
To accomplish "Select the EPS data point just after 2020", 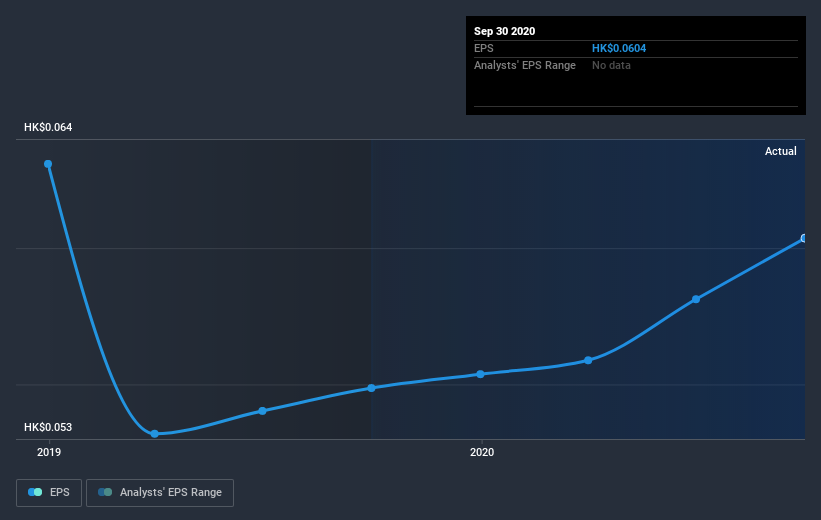I will 588,360.
